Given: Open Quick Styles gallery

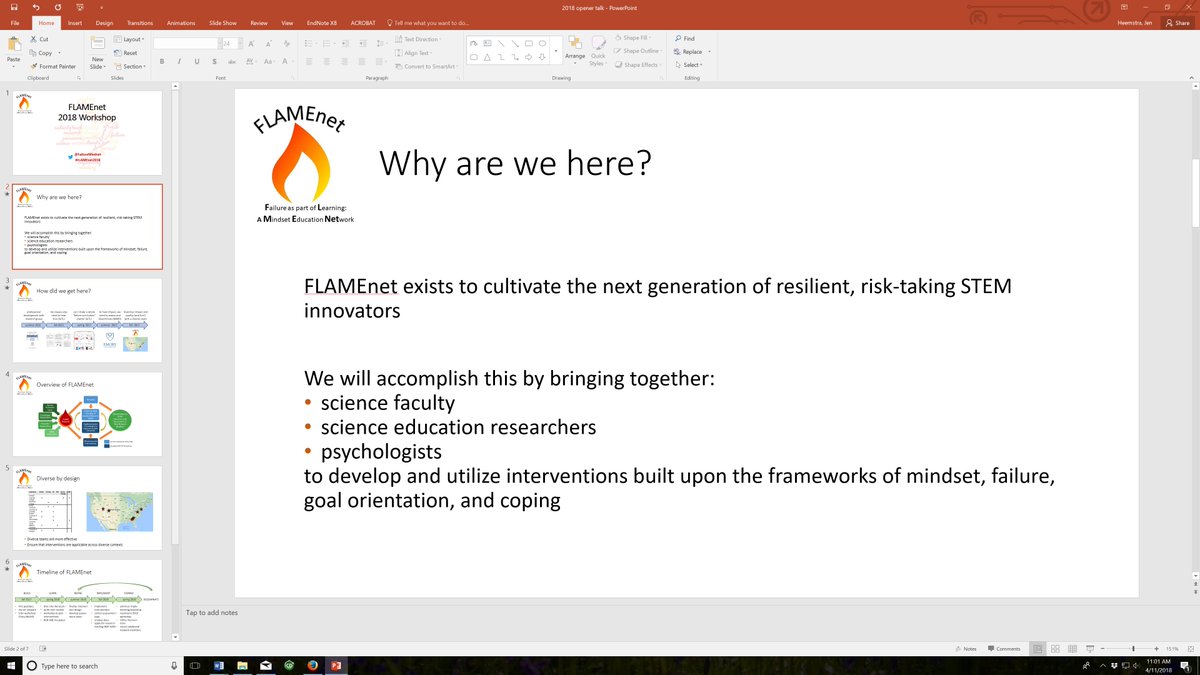Looking at the screenshot, I should pyautogui.click(x=597, y=50).
